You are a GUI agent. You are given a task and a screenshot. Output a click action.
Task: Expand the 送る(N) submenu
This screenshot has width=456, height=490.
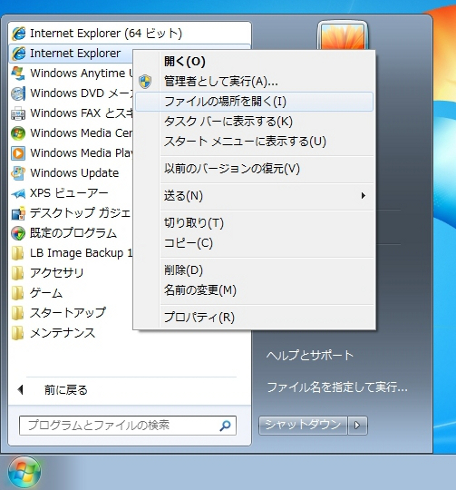click(254, 196)
